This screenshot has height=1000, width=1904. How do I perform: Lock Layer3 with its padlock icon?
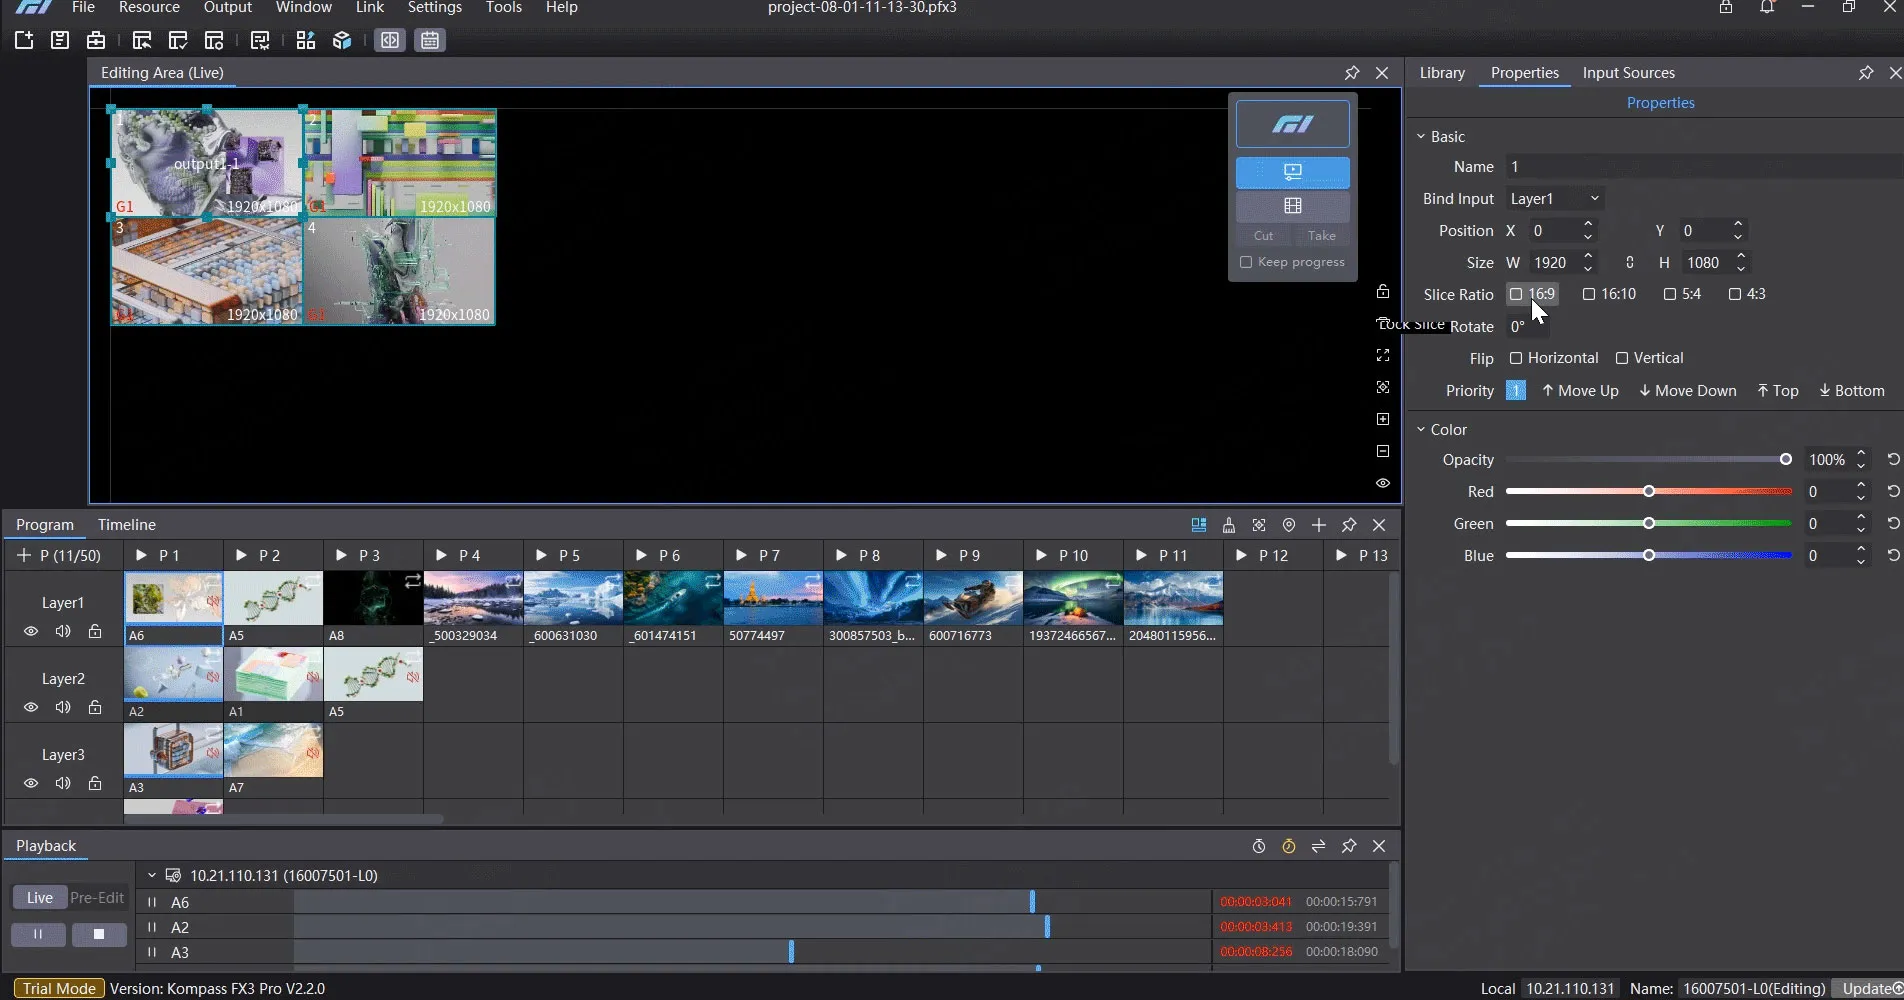tap(95, 783)
